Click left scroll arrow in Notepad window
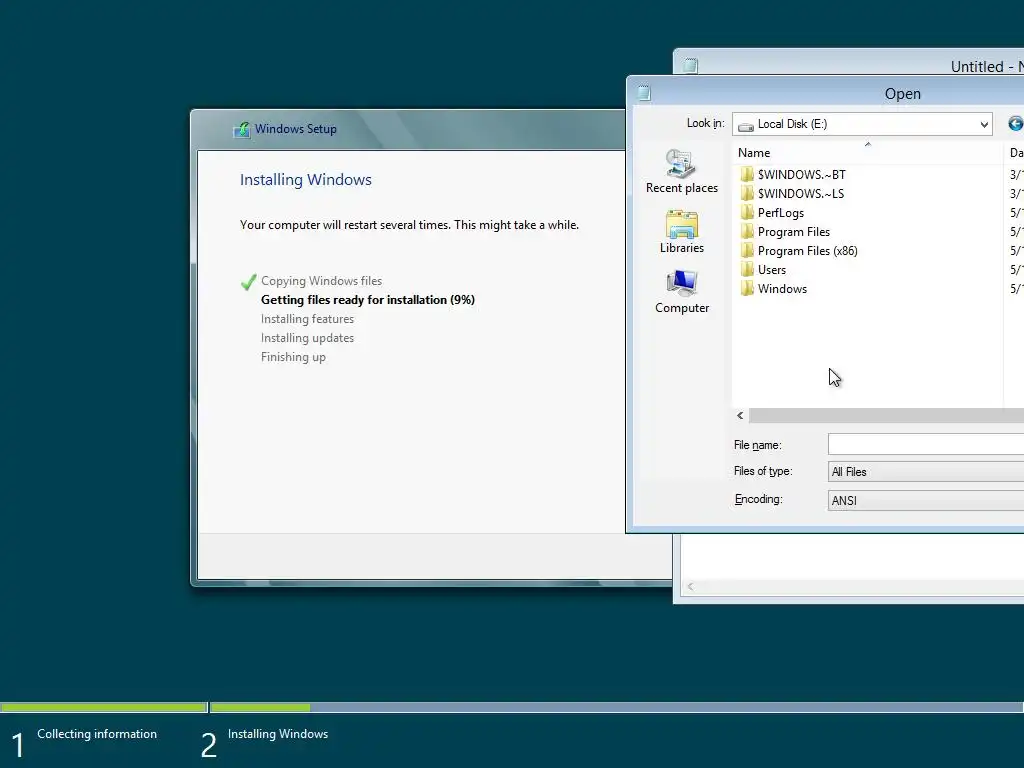The height and width of the screenshot is (768, 1024). click(690, 586)
